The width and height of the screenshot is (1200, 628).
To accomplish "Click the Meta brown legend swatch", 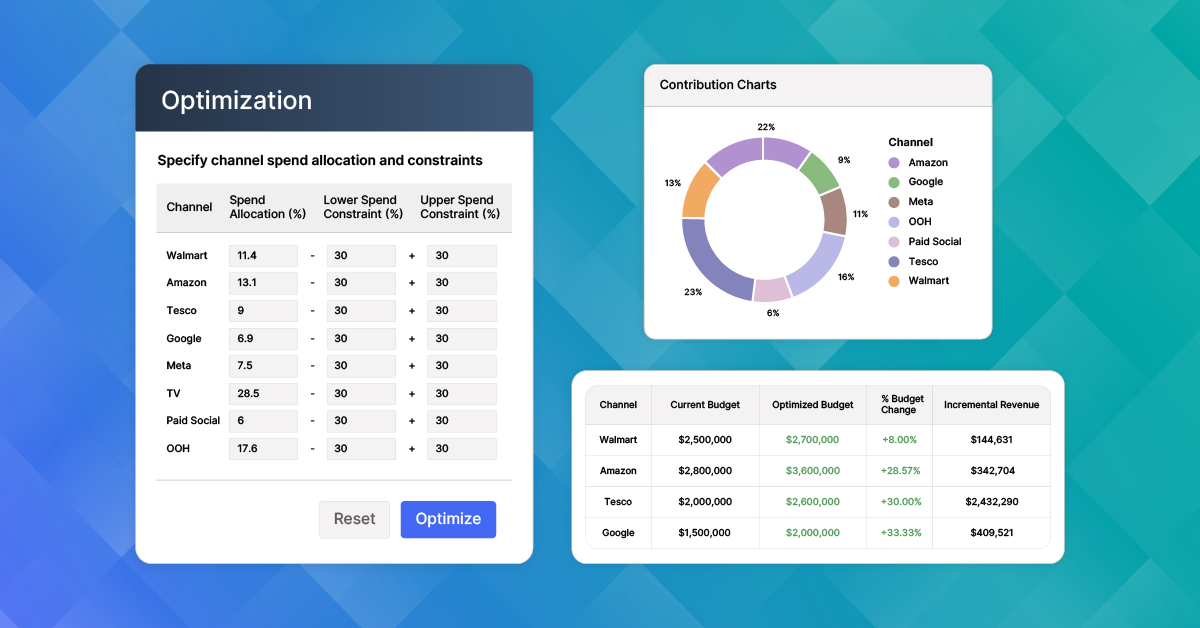I will [894, 202].
